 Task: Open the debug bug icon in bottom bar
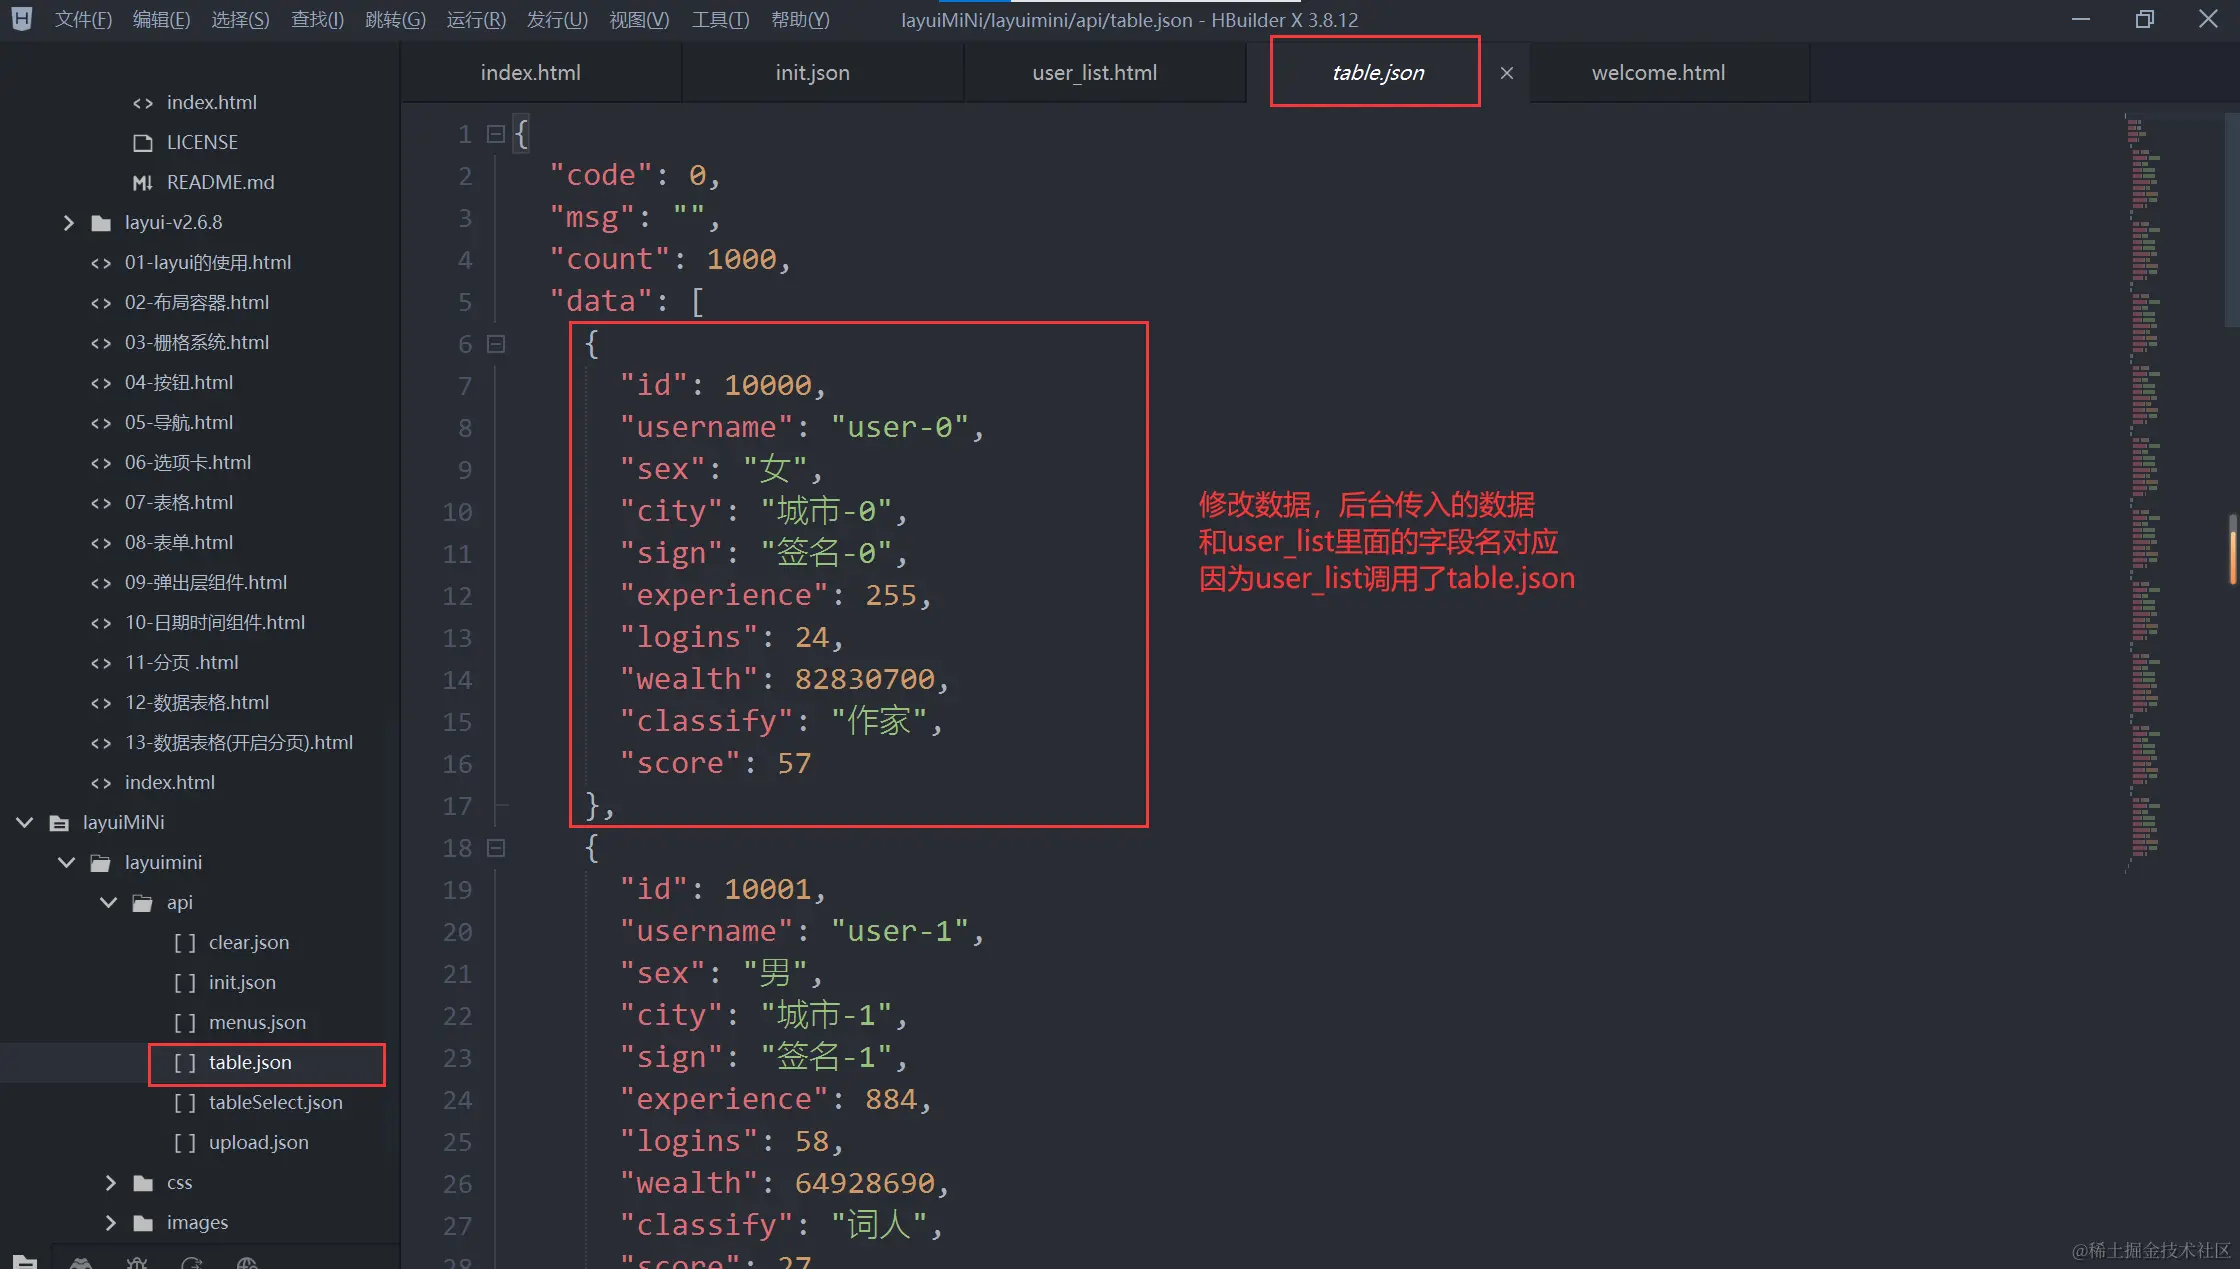point(137,1262)
